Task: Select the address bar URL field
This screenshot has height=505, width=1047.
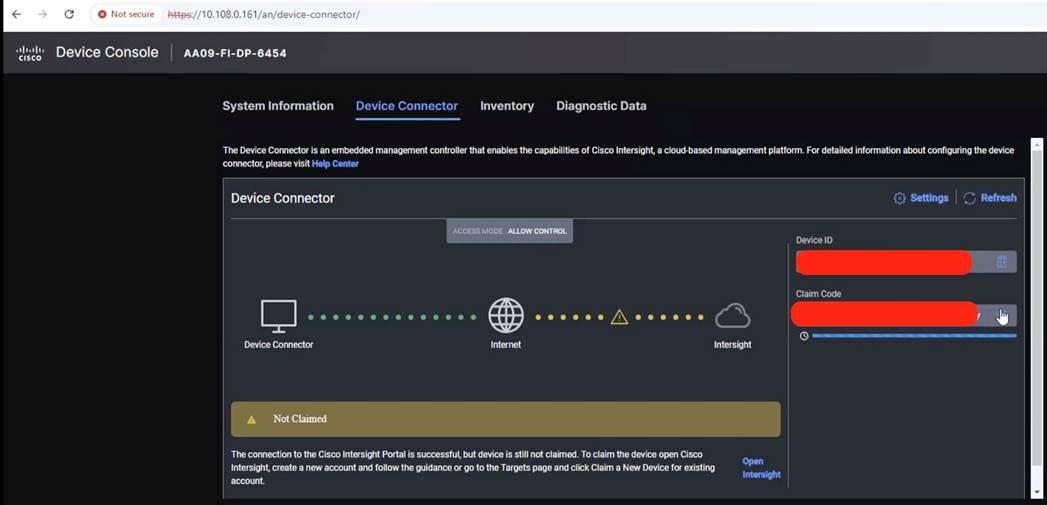Action: [x=264, y=14]
